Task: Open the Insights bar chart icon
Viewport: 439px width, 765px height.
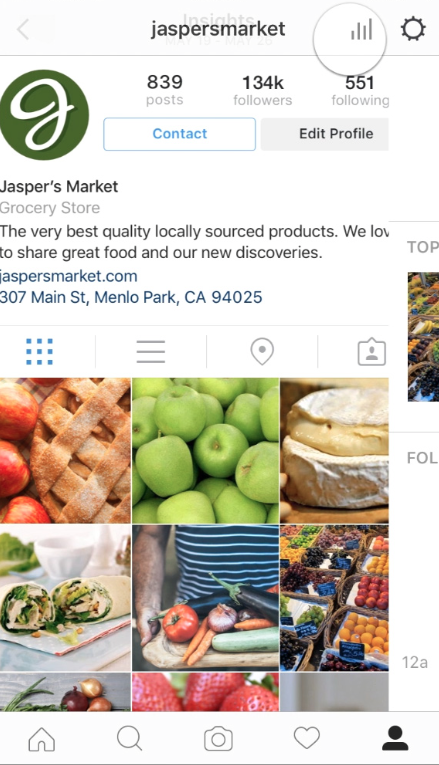Action: tap(361, 30)
